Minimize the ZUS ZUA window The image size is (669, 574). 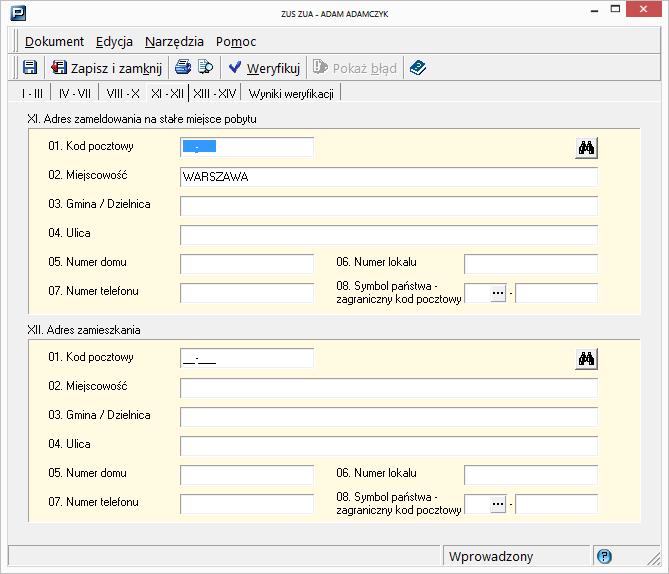click(x=594, y=10)
